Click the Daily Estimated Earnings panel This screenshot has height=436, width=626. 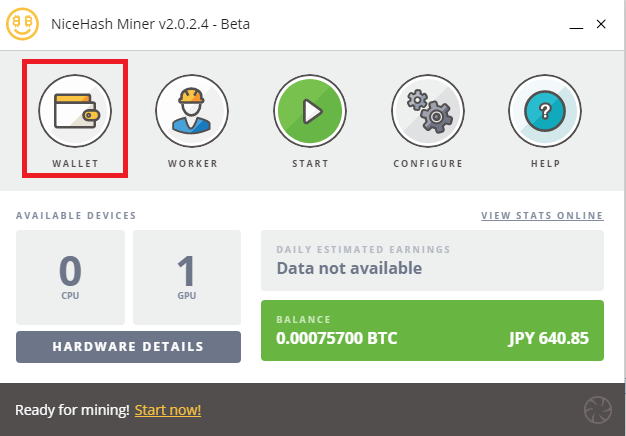(x=432, y=260)
